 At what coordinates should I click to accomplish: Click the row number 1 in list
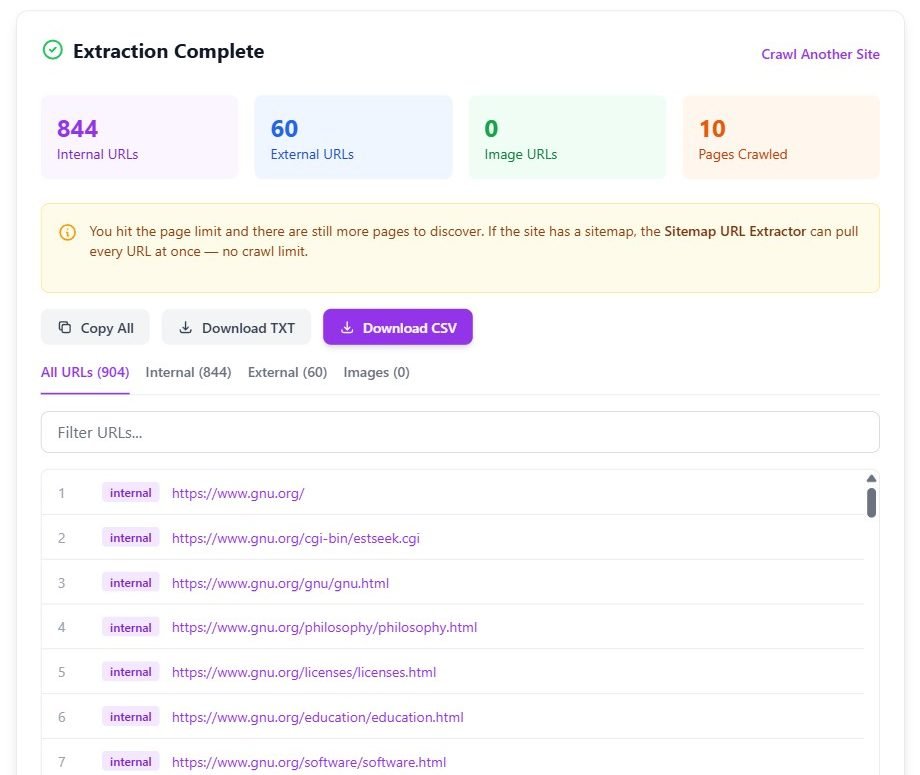(x=62, y=493)
